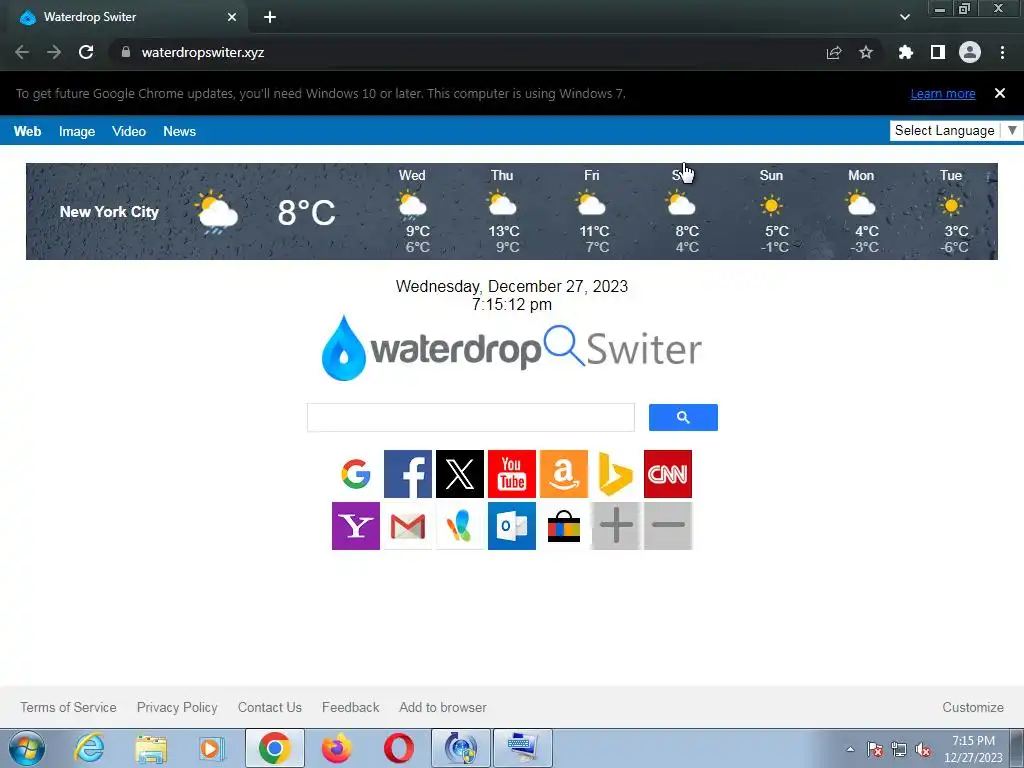This screenshot has width=1024, height=768.
Task: Open the Privacy Policy link
Action: (177, 707)
